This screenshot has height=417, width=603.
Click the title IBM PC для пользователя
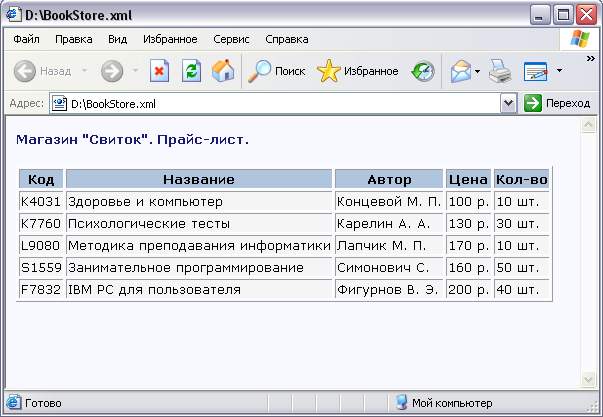click(154, 290)
